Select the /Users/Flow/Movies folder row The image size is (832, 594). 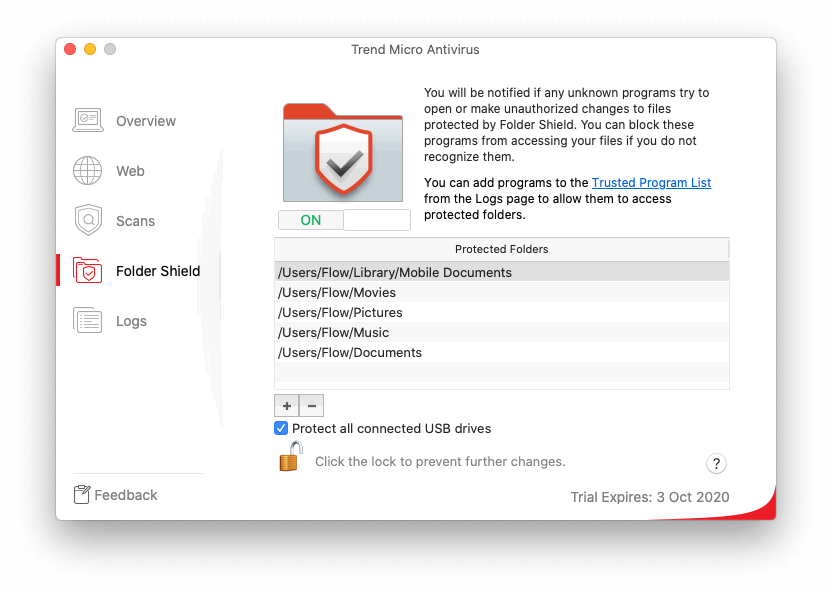[337, 292]
